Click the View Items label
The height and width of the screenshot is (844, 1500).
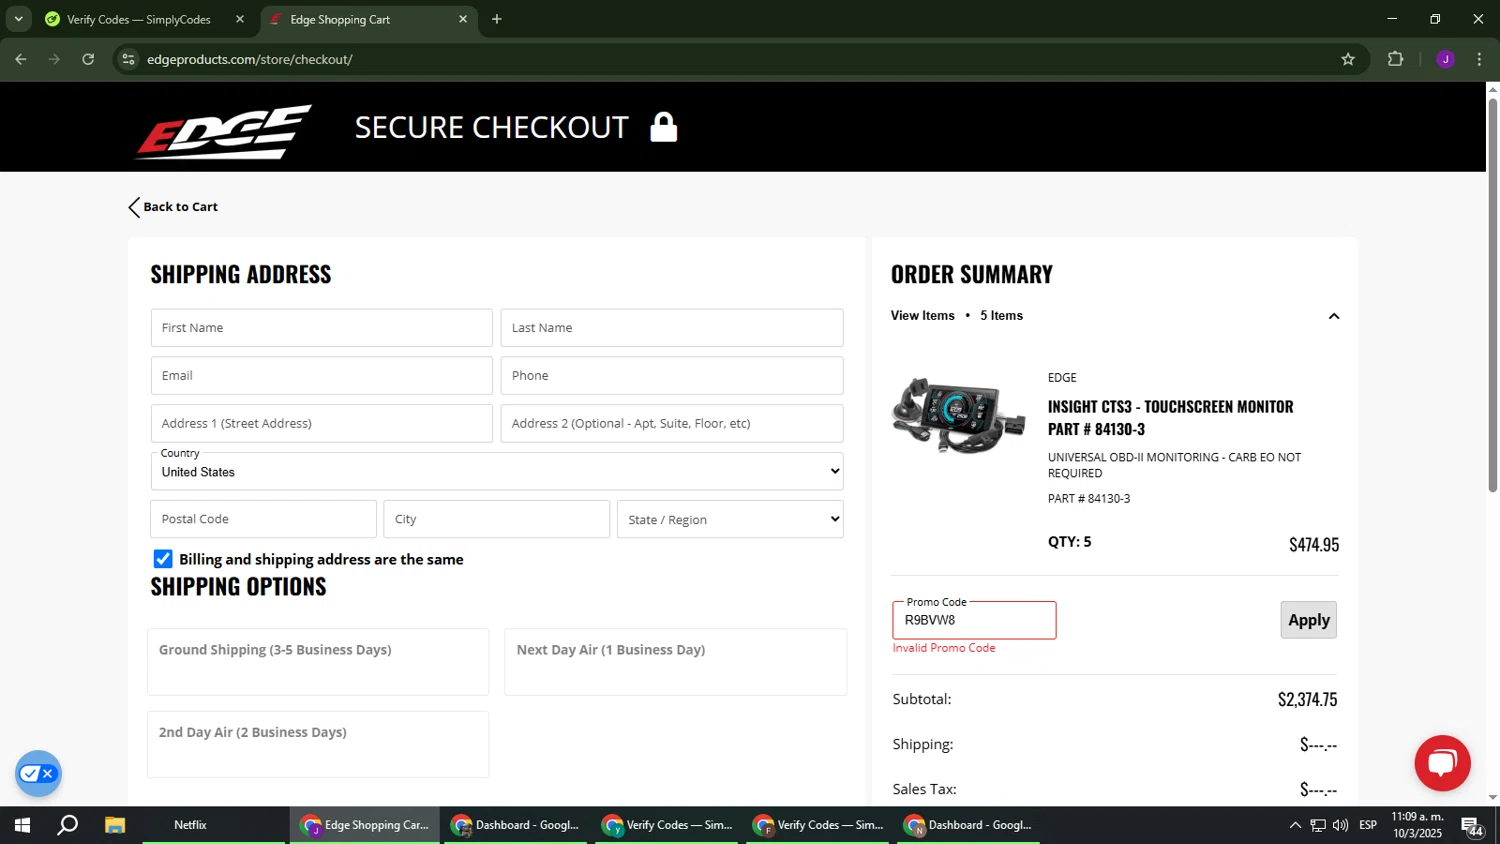923,316
